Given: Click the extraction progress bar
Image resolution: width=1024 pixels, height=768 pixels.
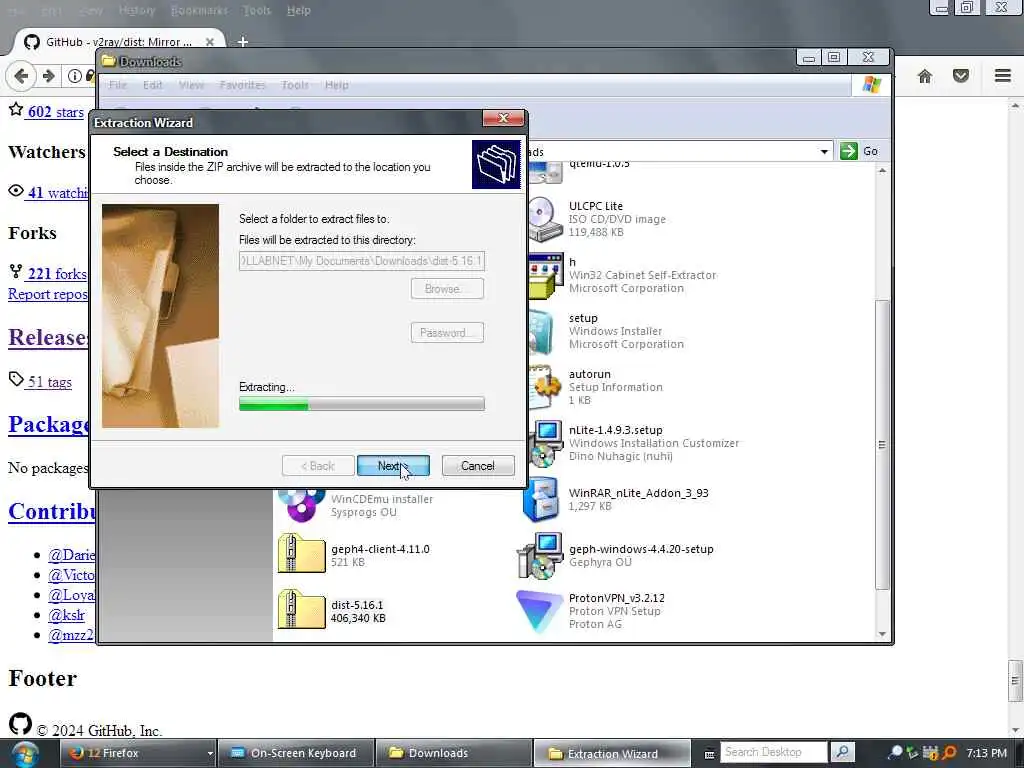Looking at the screenshot, I should [x=362, y=404].
